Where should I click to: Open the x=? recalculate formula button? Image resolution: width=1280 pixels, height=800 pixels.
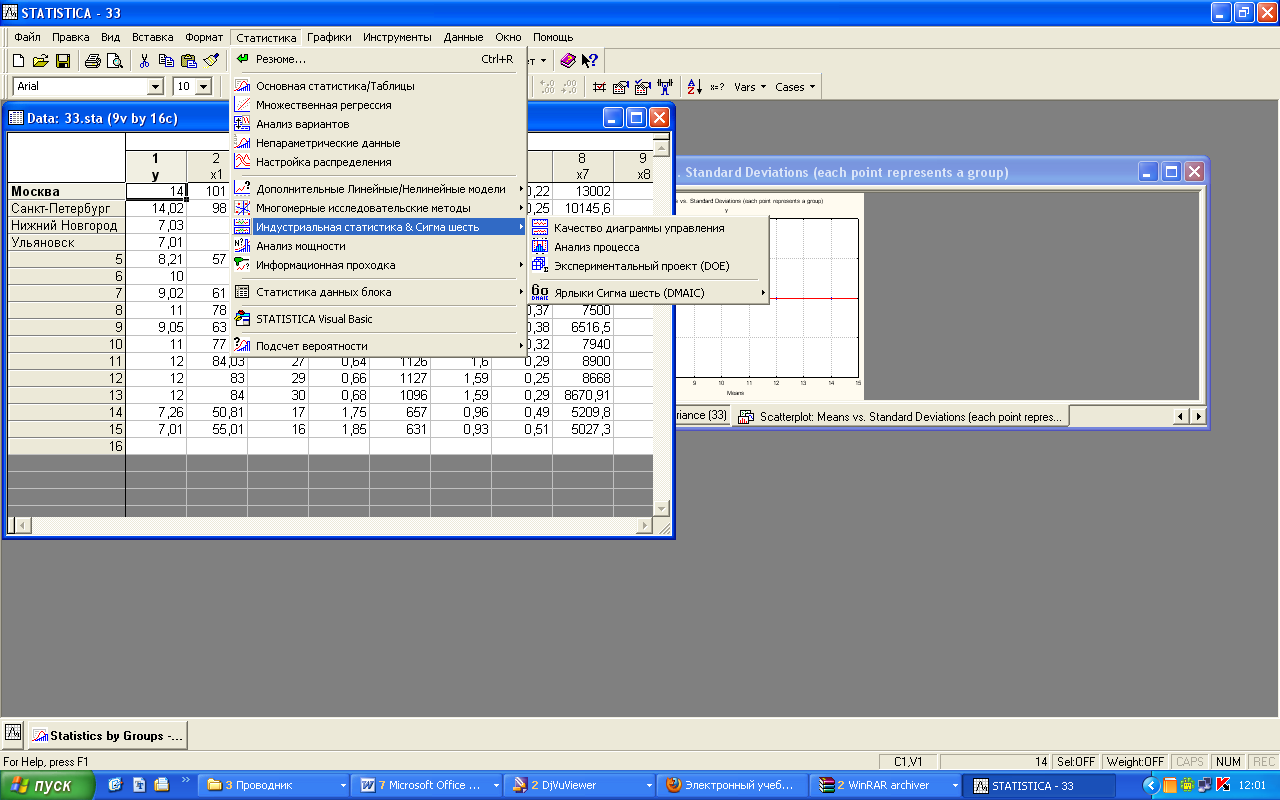[717, 87]
